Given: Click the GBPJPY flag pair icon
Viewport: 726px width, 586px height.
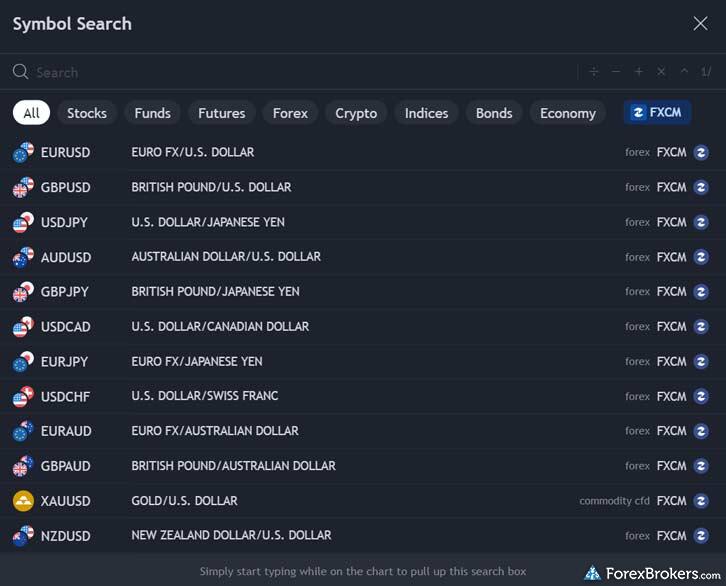Looking at the screenshot, I should pos(23,292).
